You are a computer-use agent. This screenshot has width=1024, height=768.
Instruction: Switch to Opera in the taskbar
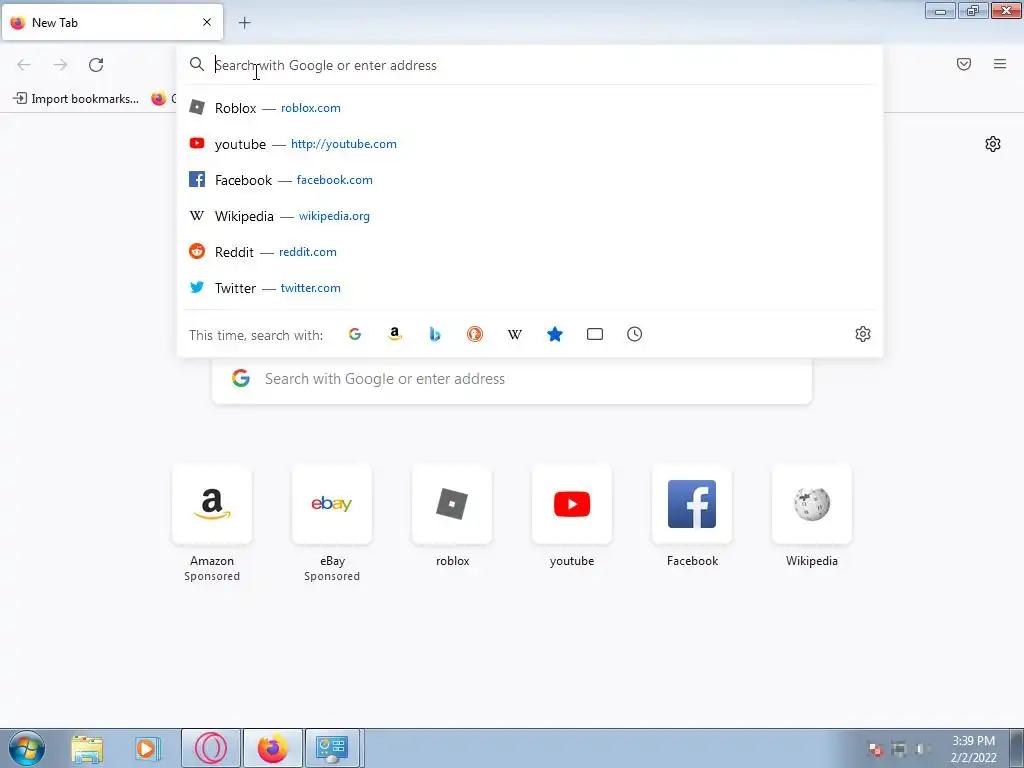click(210, 748)
